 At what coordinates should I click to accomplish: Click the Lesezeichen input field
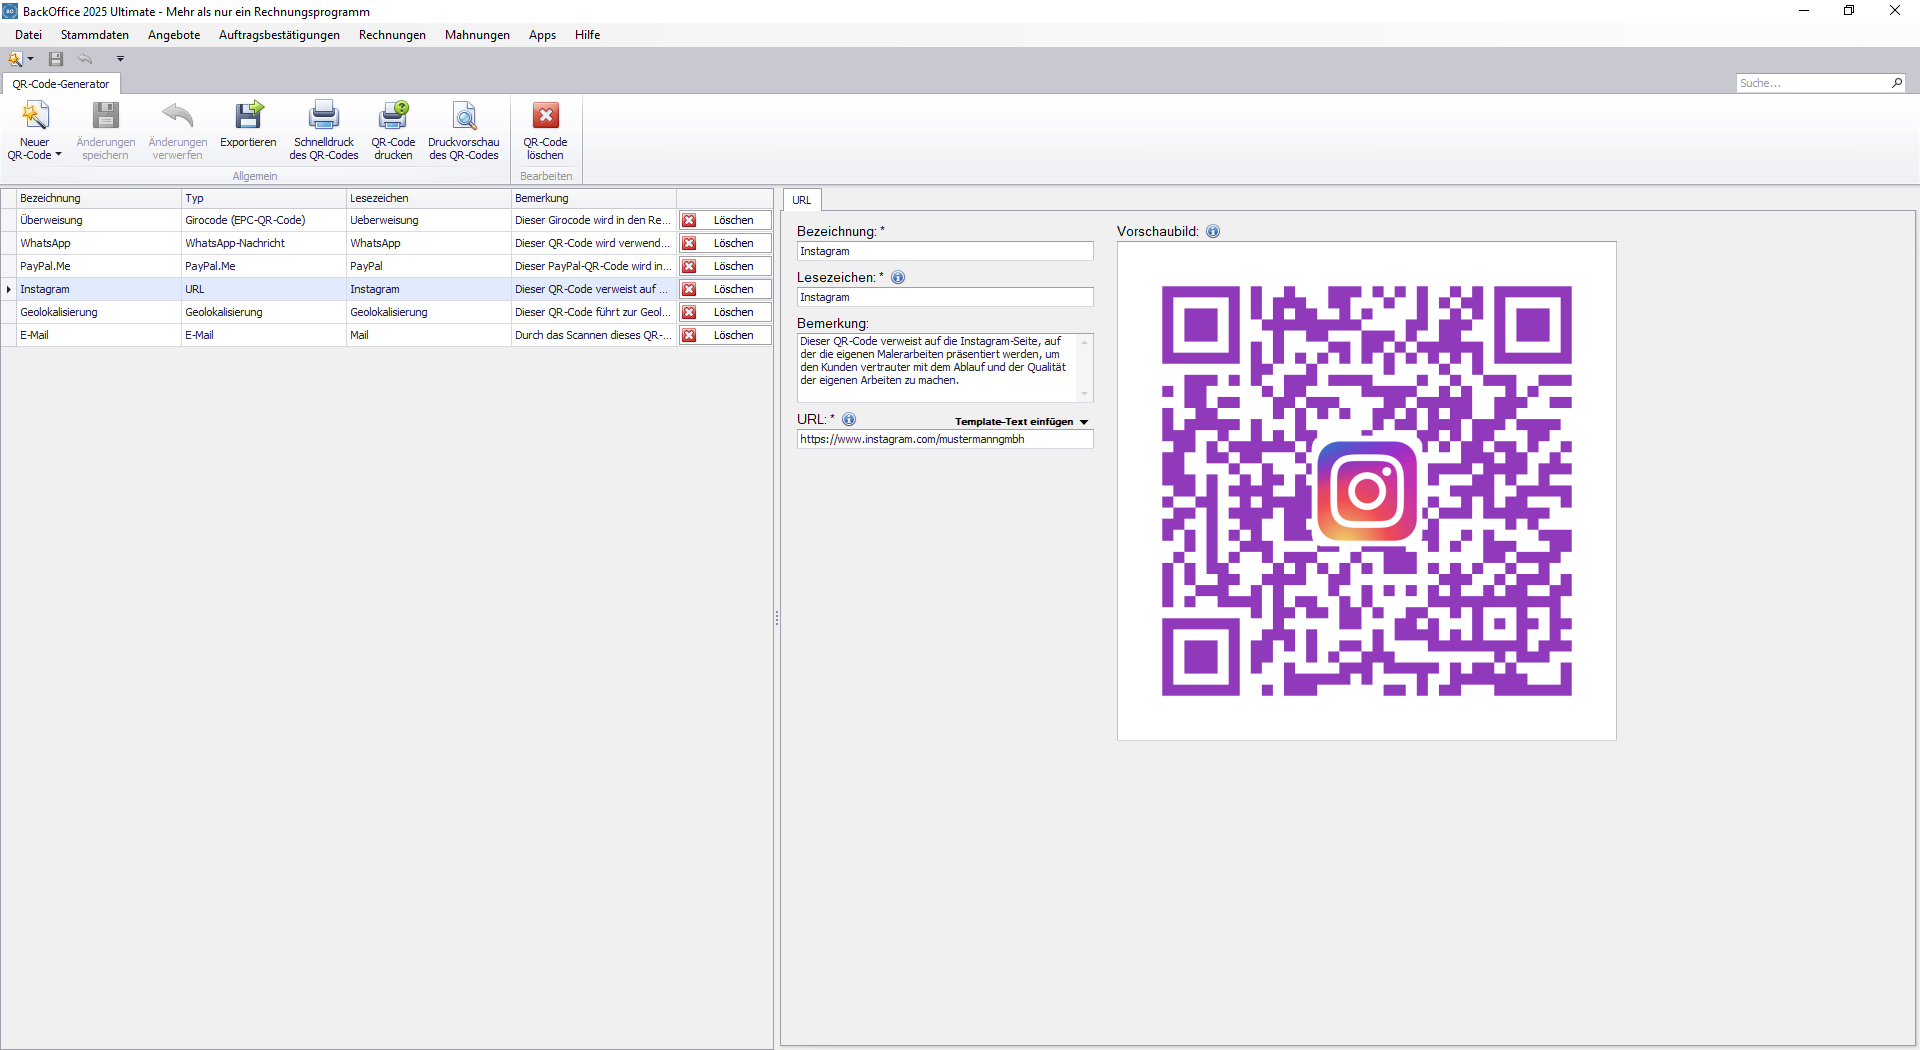(945, 297)
